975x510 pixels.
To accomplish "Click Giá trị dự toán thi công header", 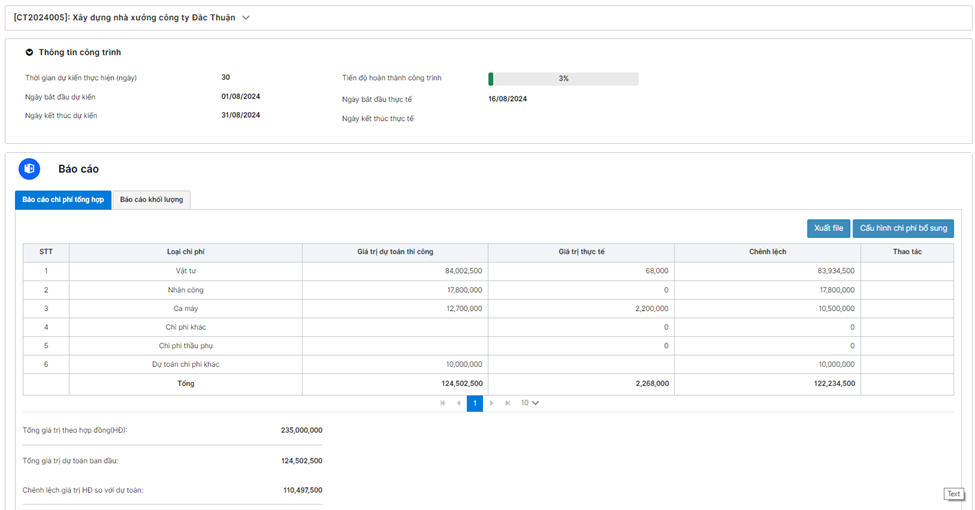I will coord(395,252).
